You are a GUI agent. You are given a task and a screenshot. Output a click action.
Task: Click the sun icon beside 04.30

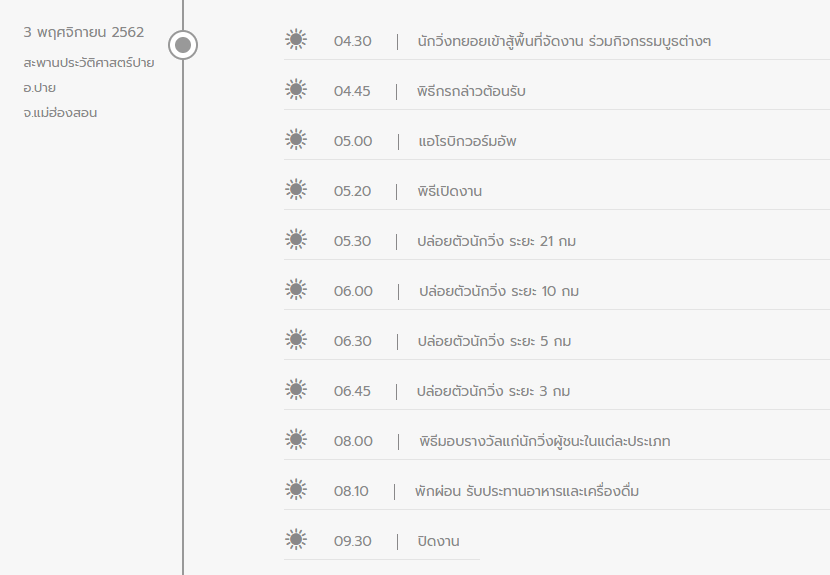[296, 40]
